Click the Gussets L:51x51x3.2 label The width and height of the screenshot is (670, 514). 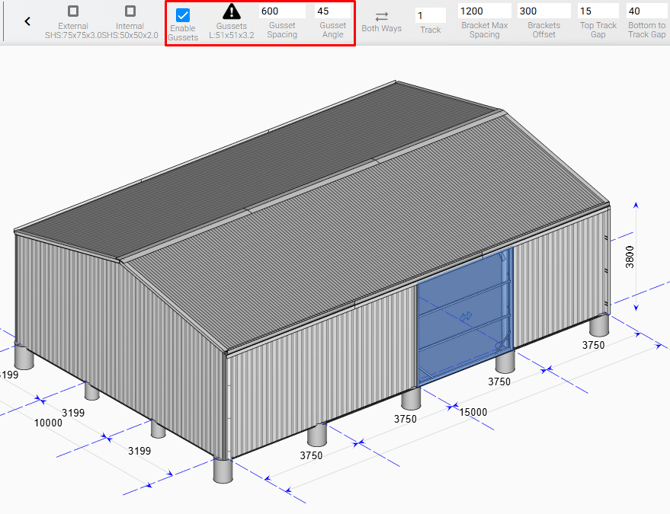[x=231, y=31]
